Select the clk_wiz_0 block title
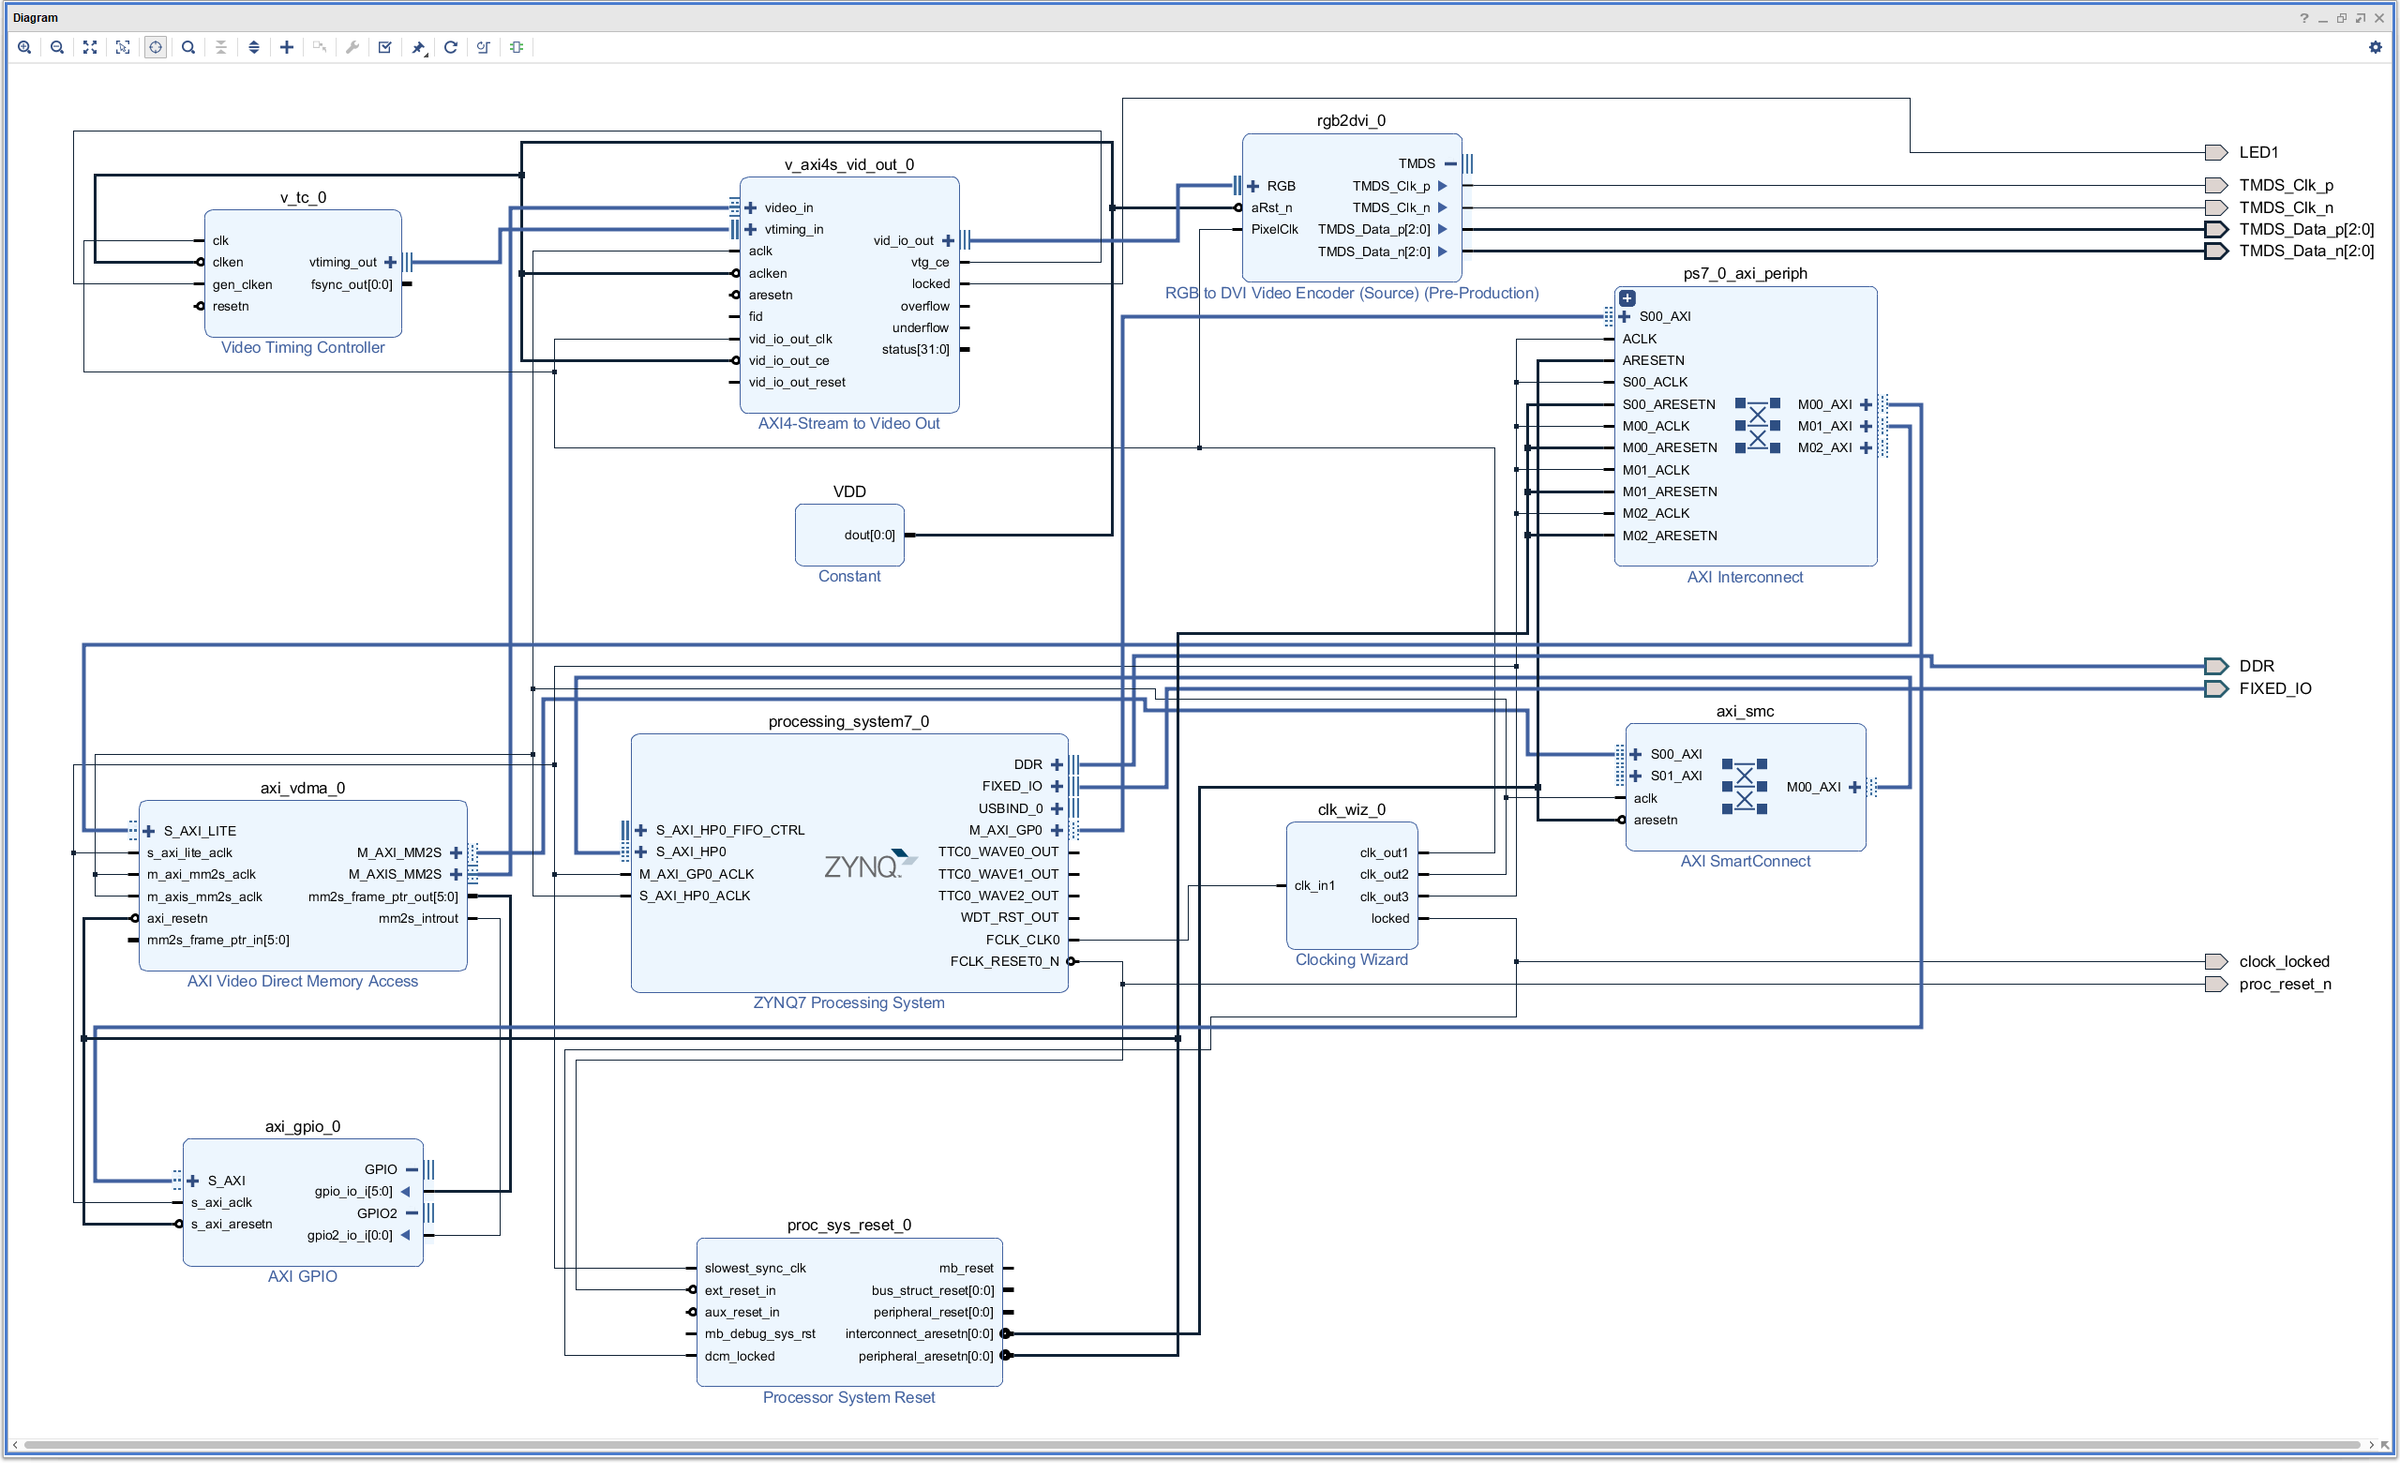The width and height of the screenshot is (2400, 1463). tap(1351, 809)
